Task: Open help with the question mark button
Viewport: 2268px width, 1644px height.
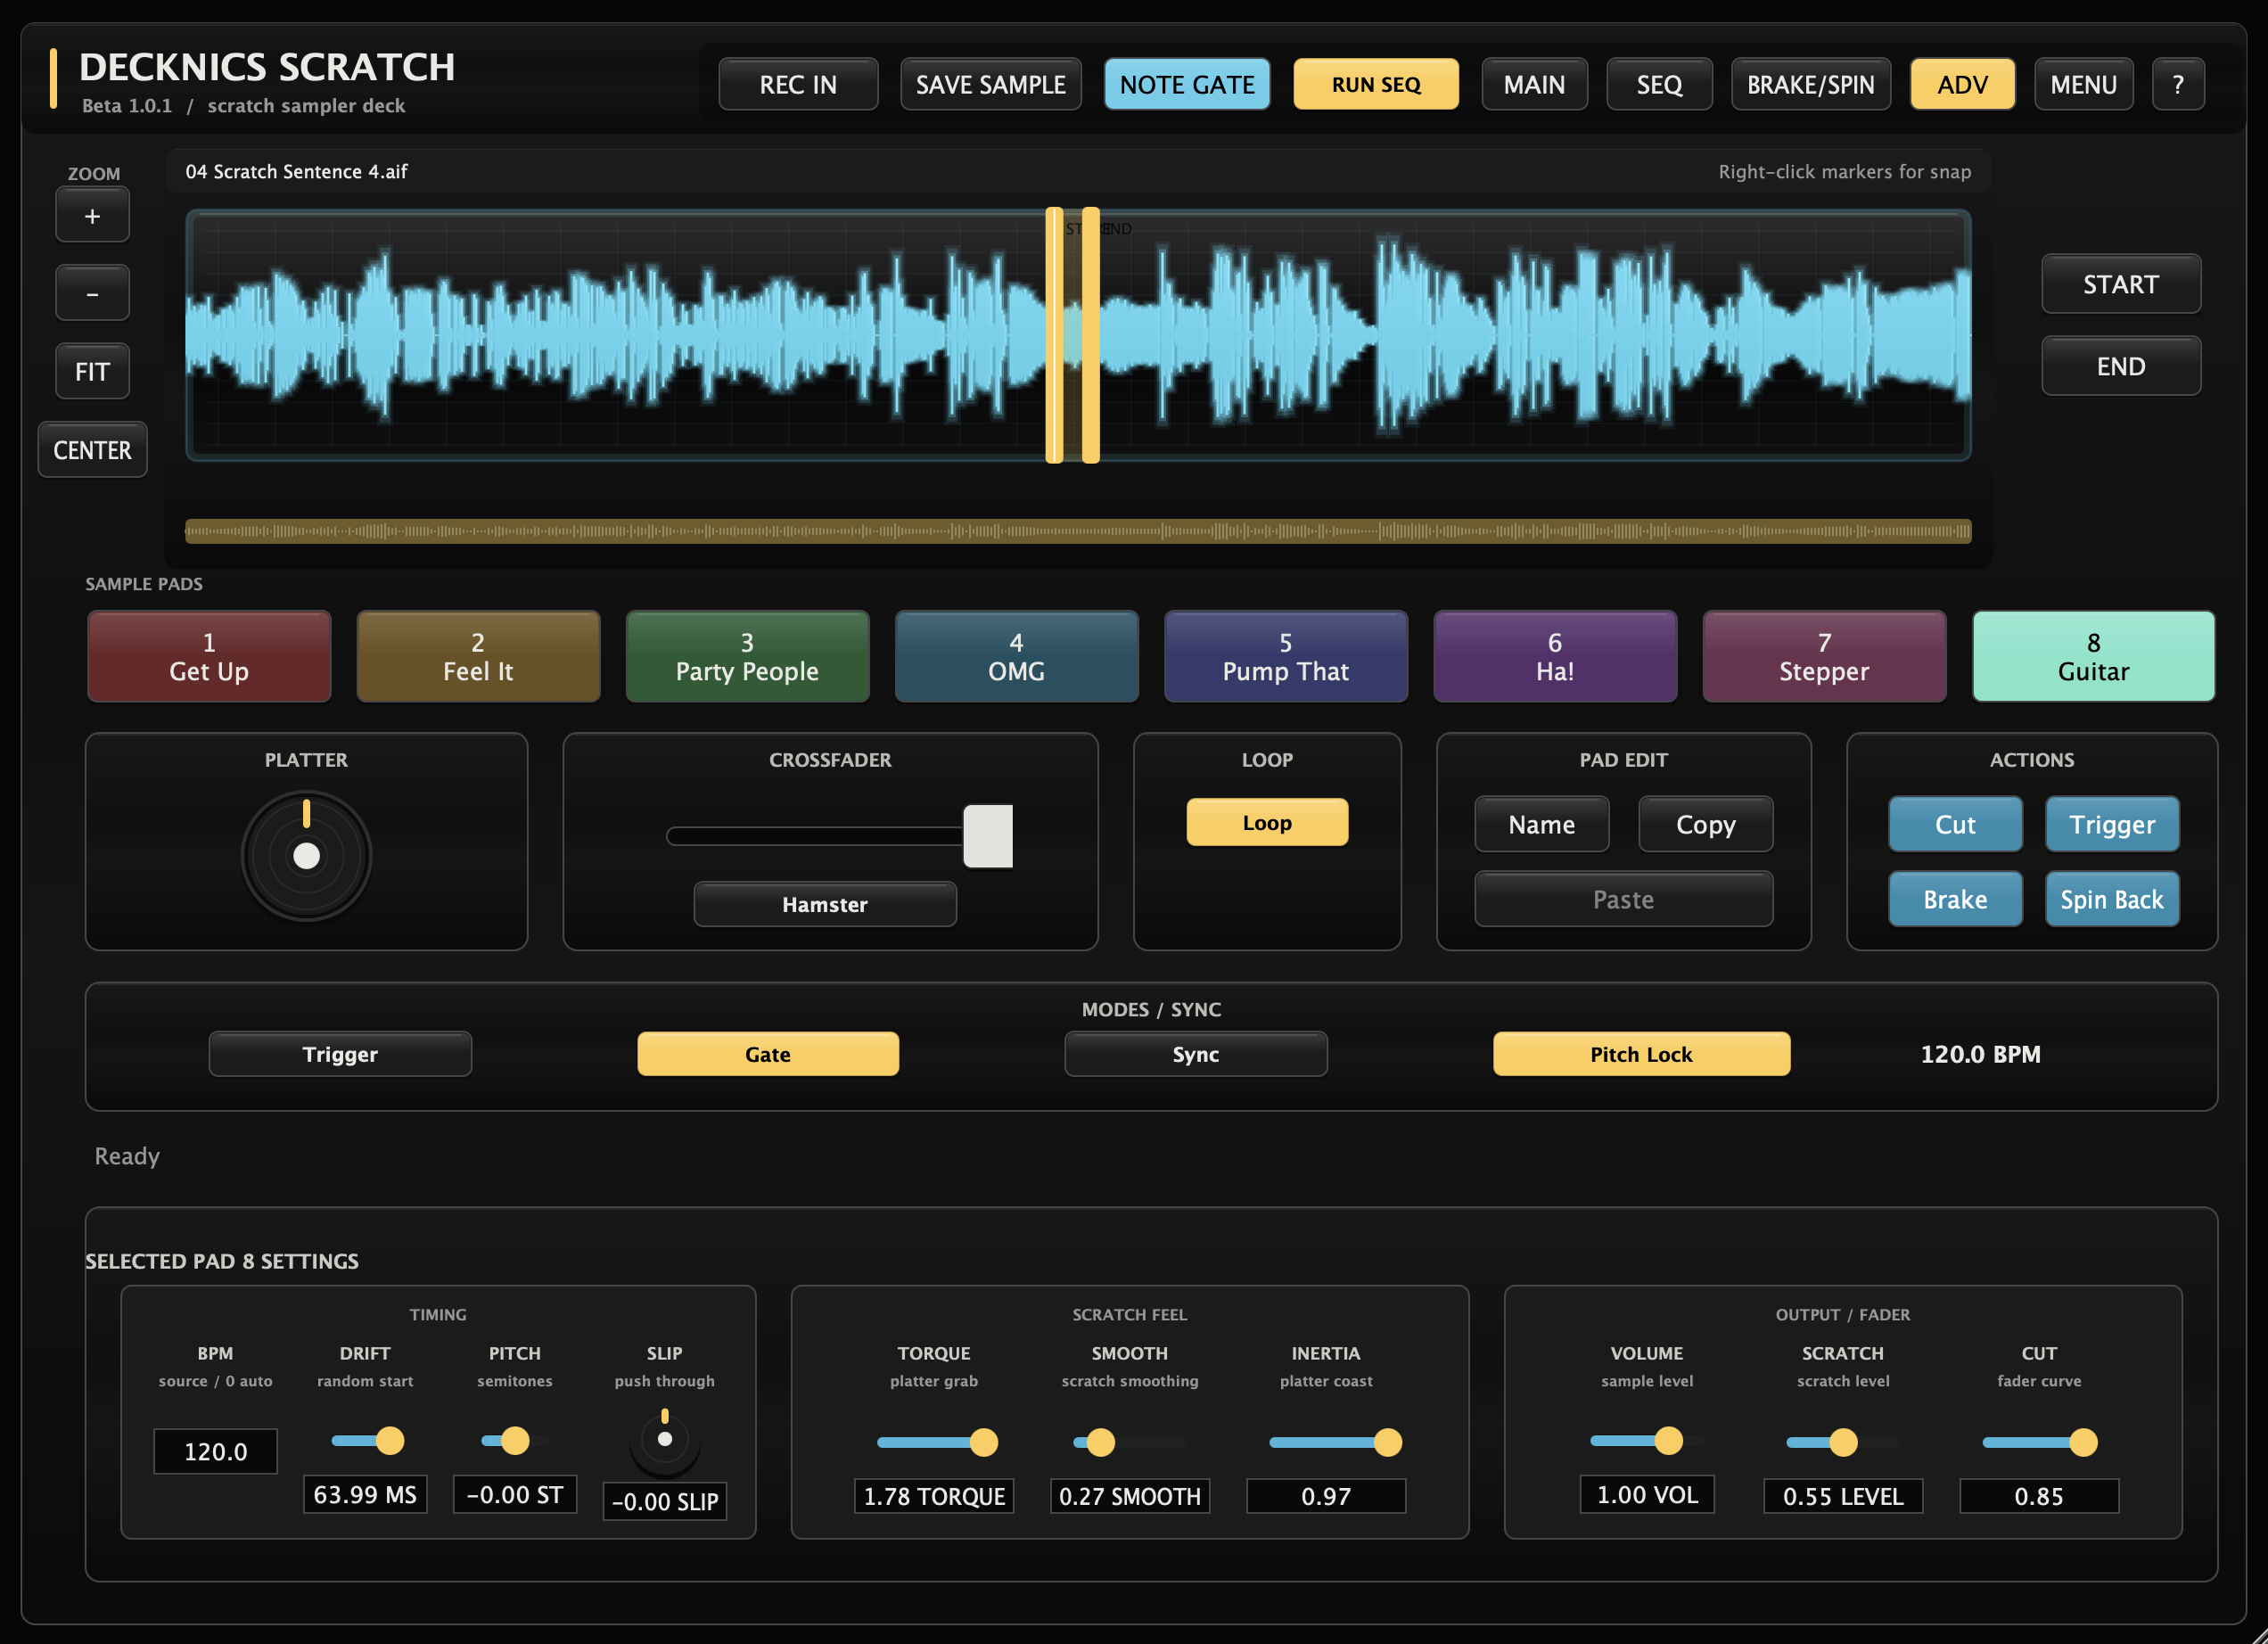Action: coord(2178,84)
